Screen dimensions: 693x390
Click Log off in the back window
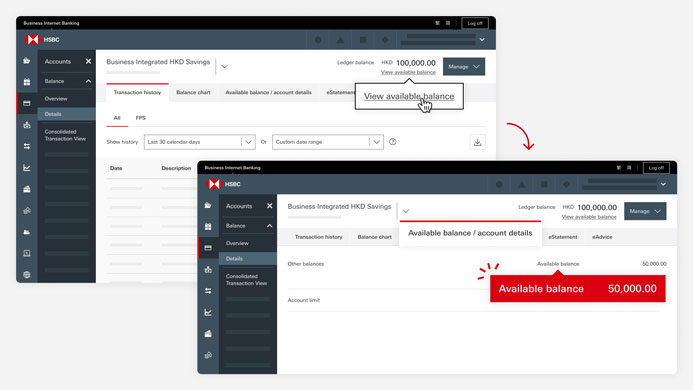tap(475, 23)
